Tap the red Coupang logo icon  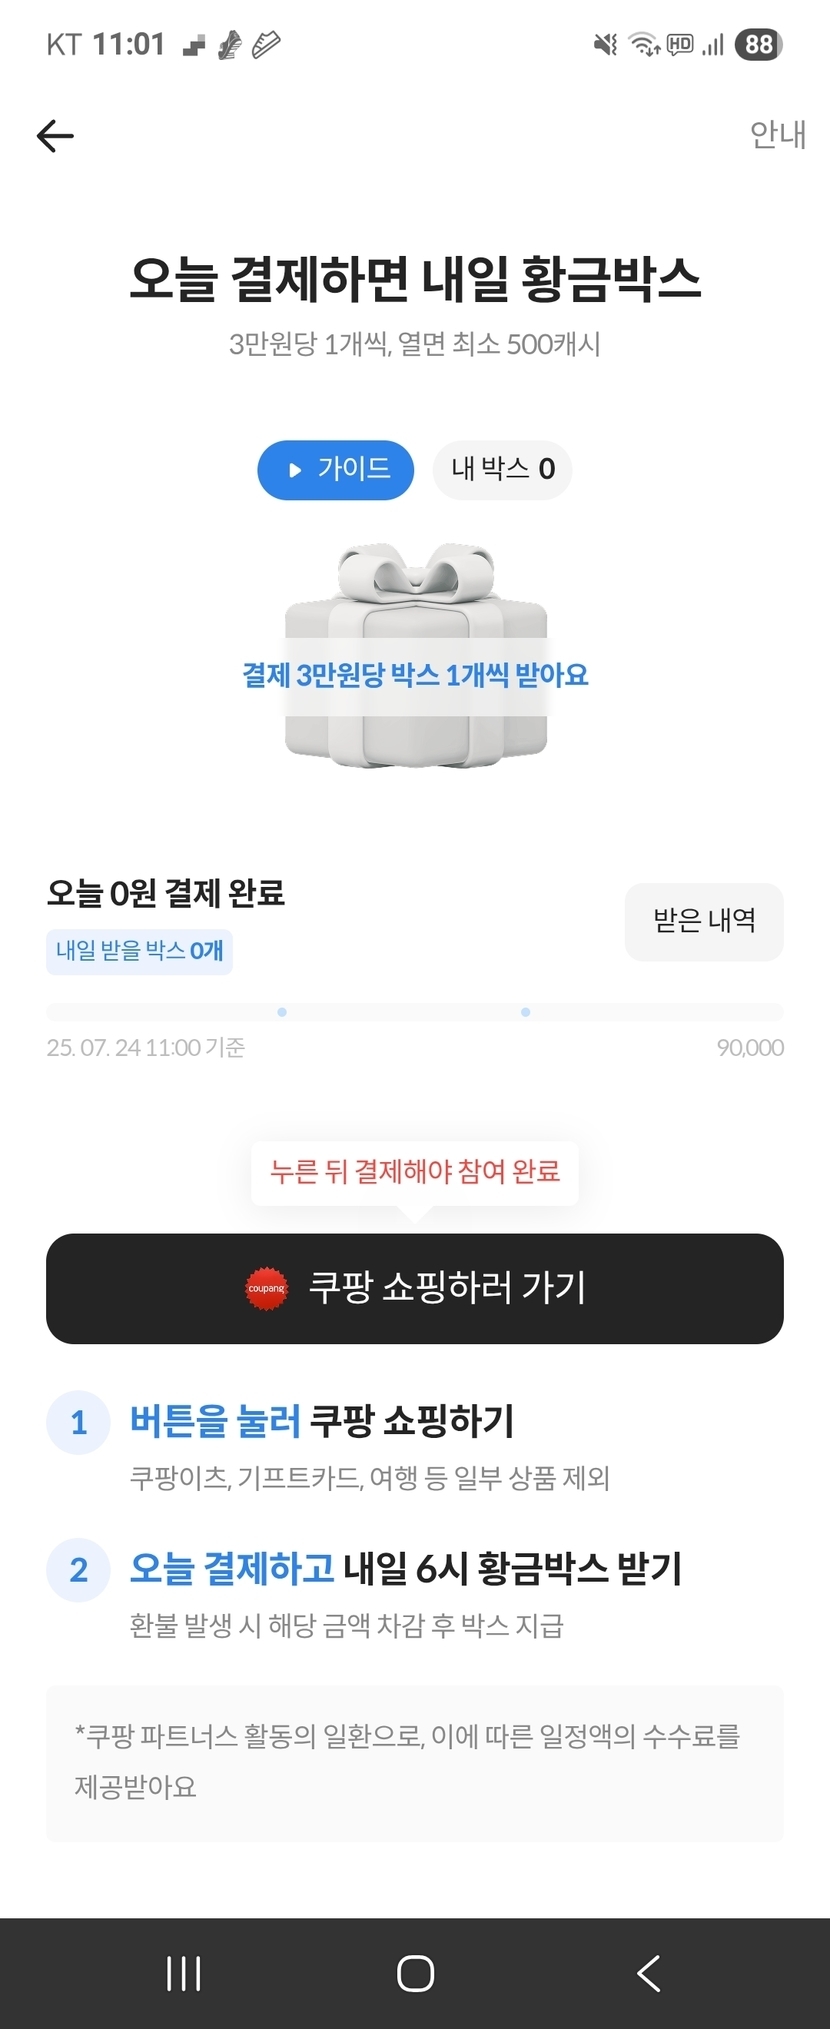click(266, 1288)
